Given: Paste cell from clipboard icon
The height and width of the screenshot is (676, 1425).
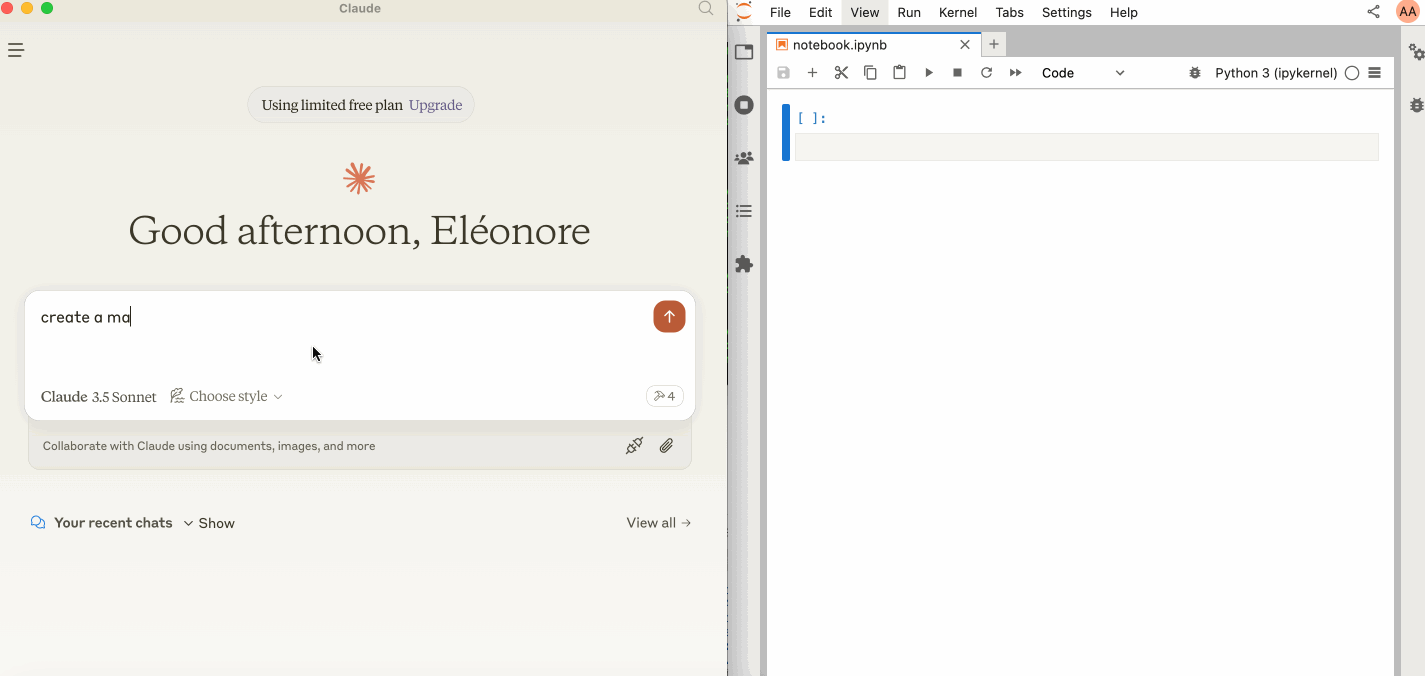Looking at the screenshot, I should pyautogui.click(x=899, y=73).
